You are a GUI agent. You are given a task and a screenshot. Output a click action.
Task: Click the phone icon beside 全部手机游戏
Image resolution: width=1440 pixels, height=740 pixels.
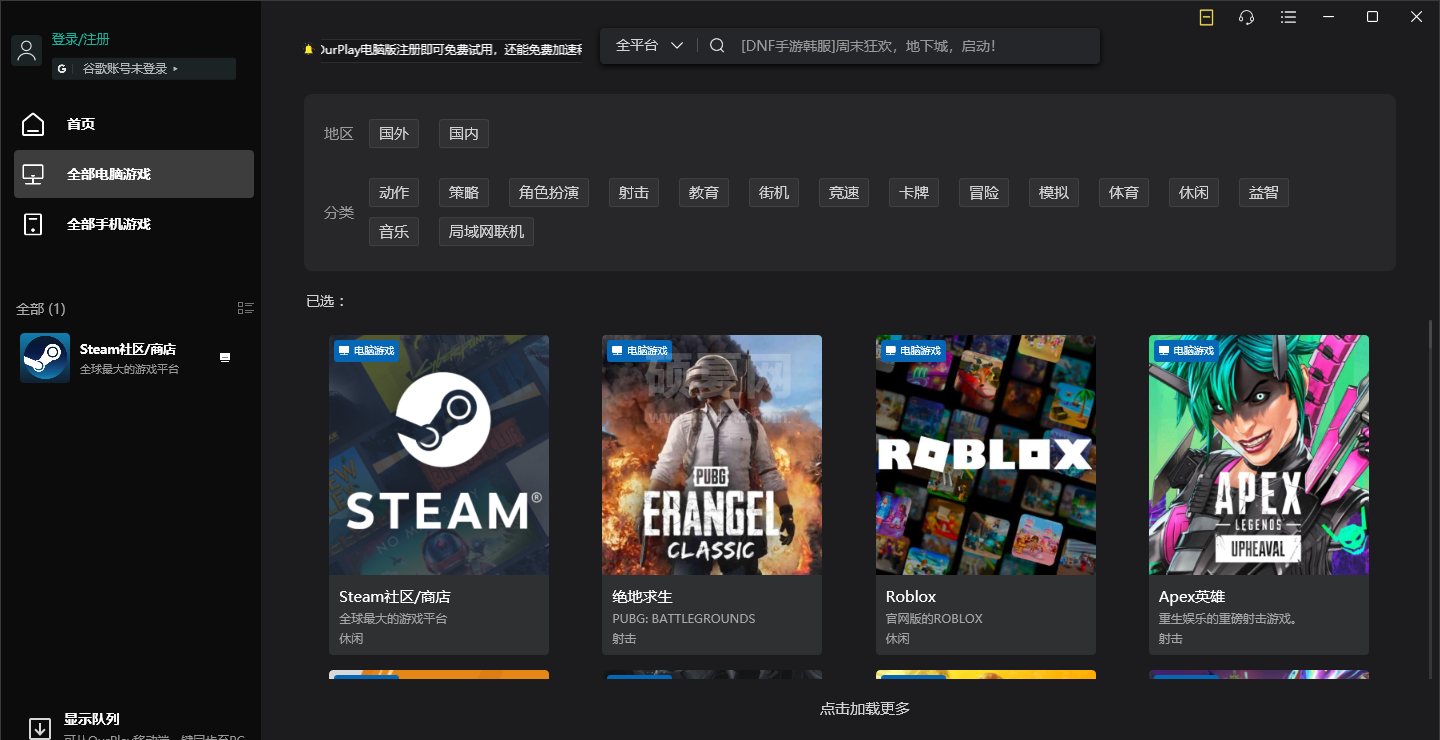pos(33,224)
